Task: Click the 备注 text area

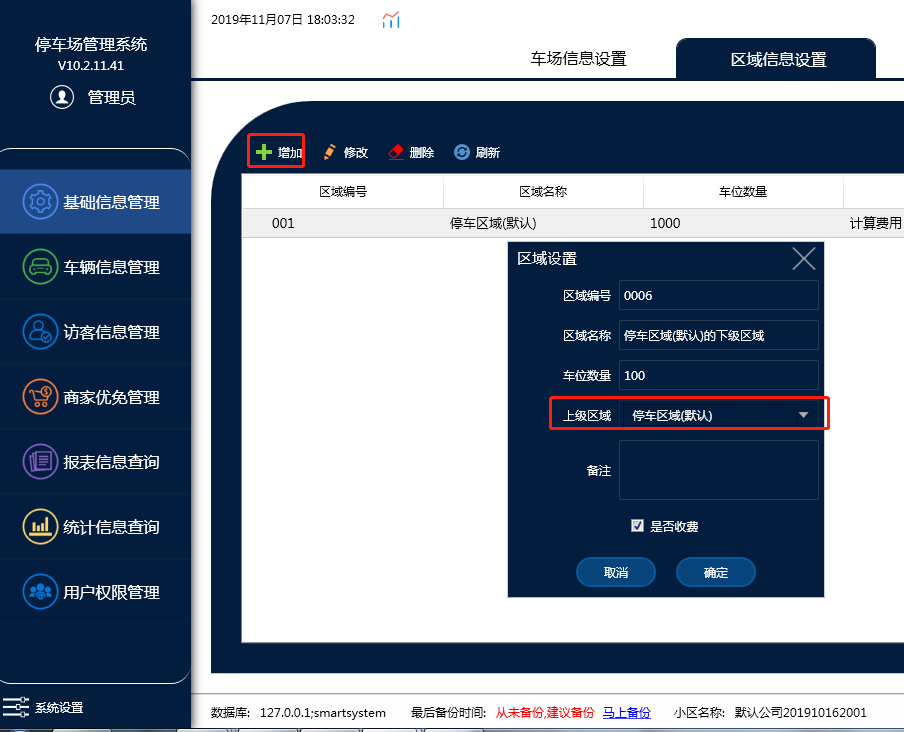Action: [718, 470]
